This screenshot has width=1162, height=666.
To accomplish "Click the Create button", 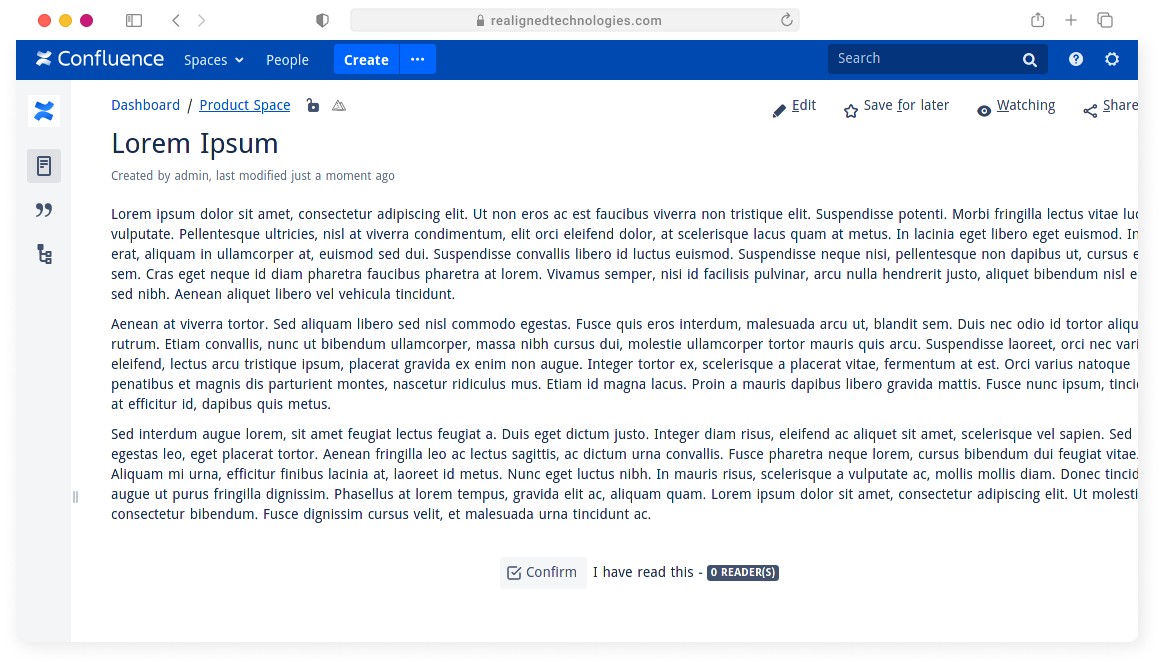I will [x=365, y=60].
